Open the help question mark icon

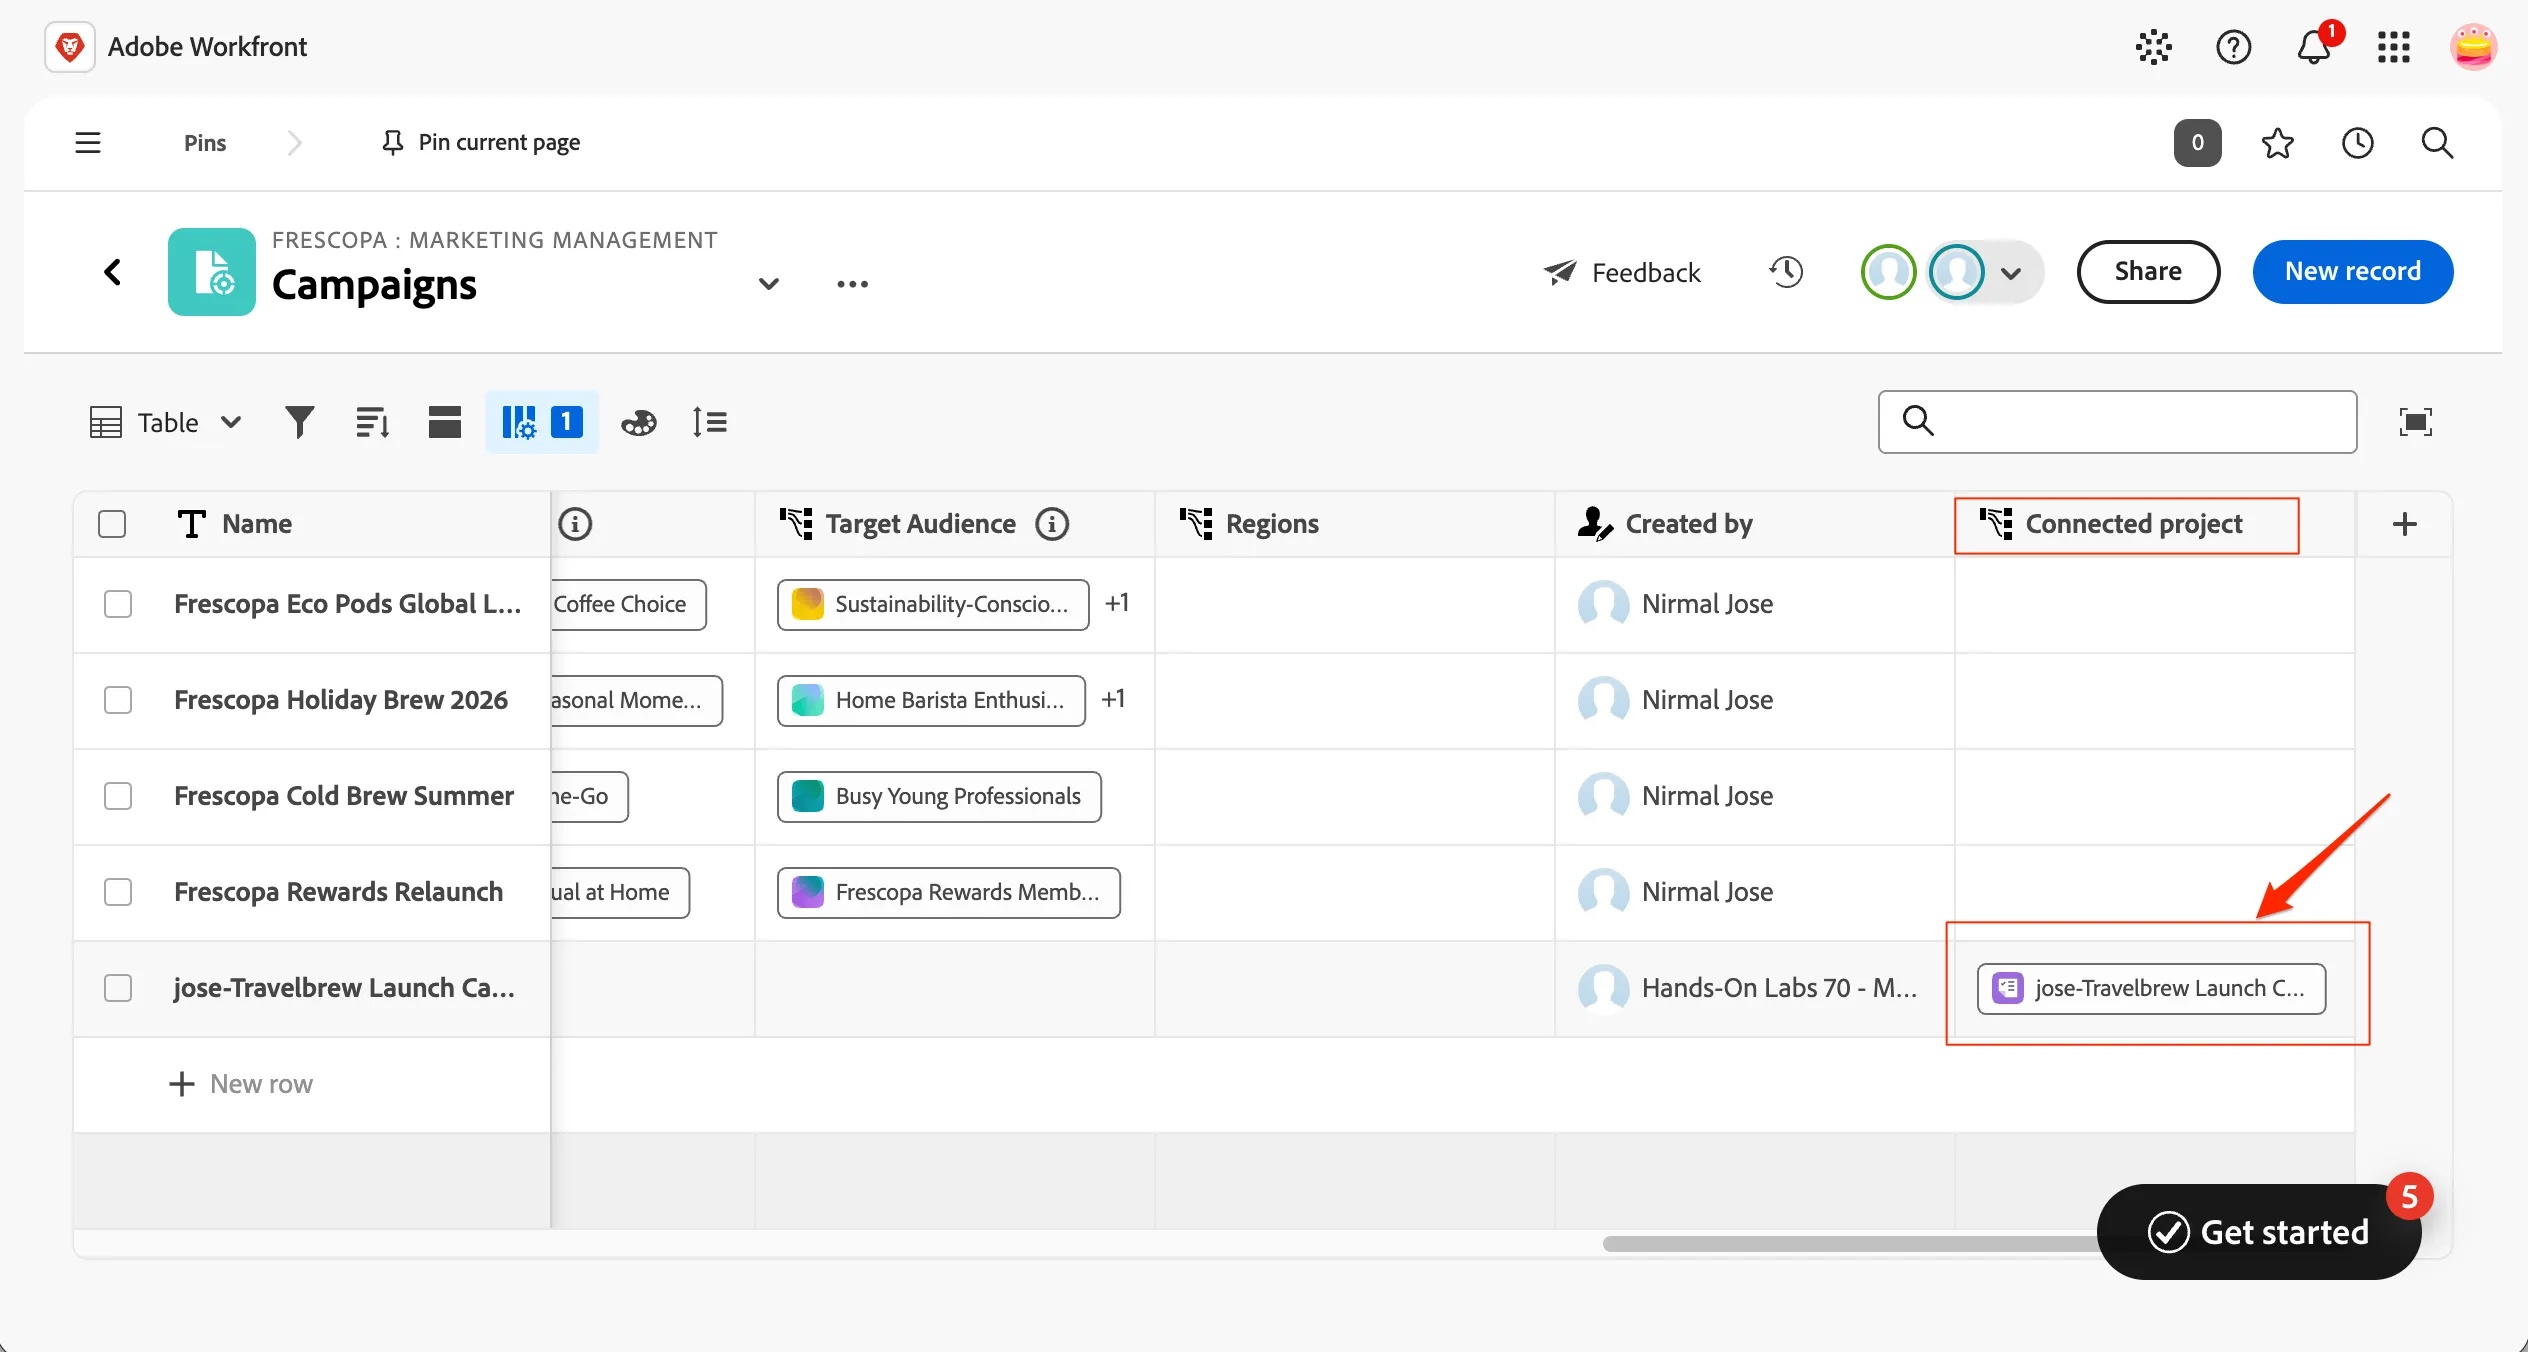coord(2233,47)
